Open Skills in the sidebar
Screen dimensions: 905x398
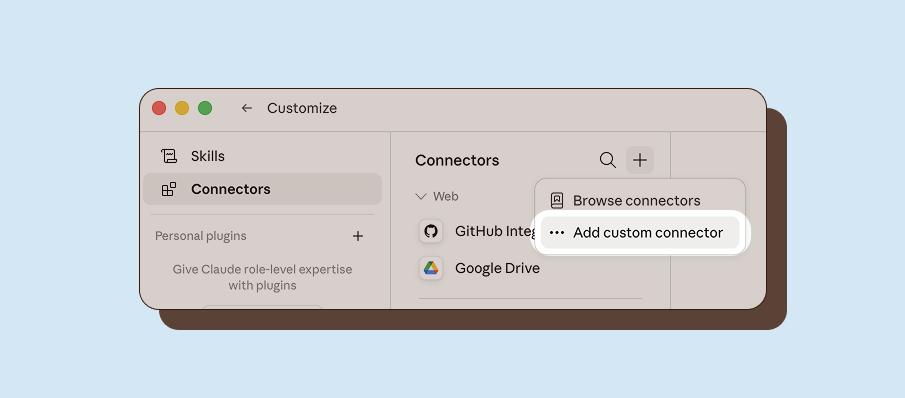point(262,156)
